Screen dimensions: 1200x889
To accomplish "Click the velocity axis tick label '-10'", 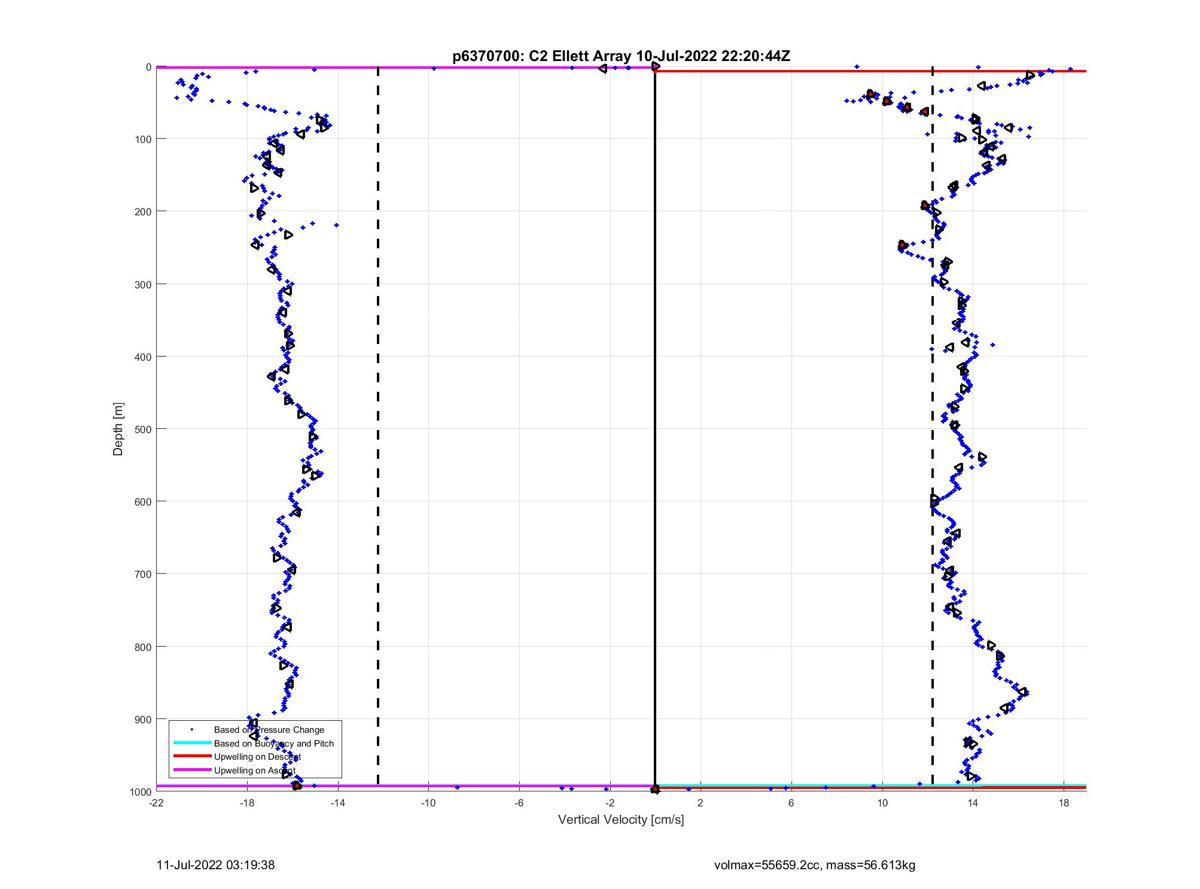I will point(429,802).
